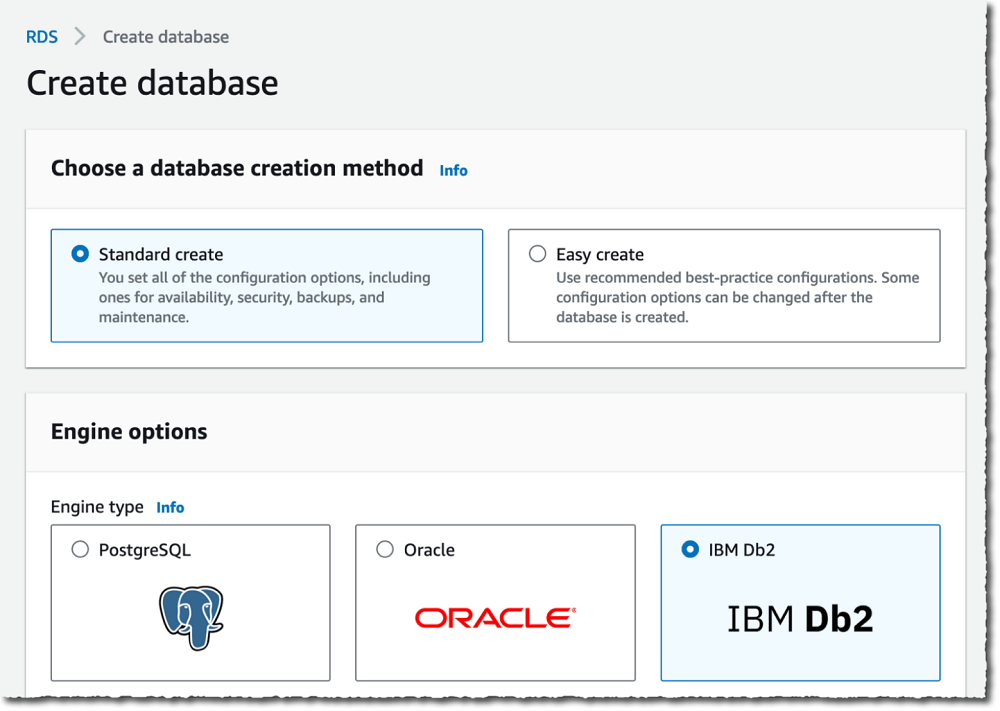This screenshot has width=1000, height=711.
Task: Select the Easy create radio button
Action: coord(537,253)
